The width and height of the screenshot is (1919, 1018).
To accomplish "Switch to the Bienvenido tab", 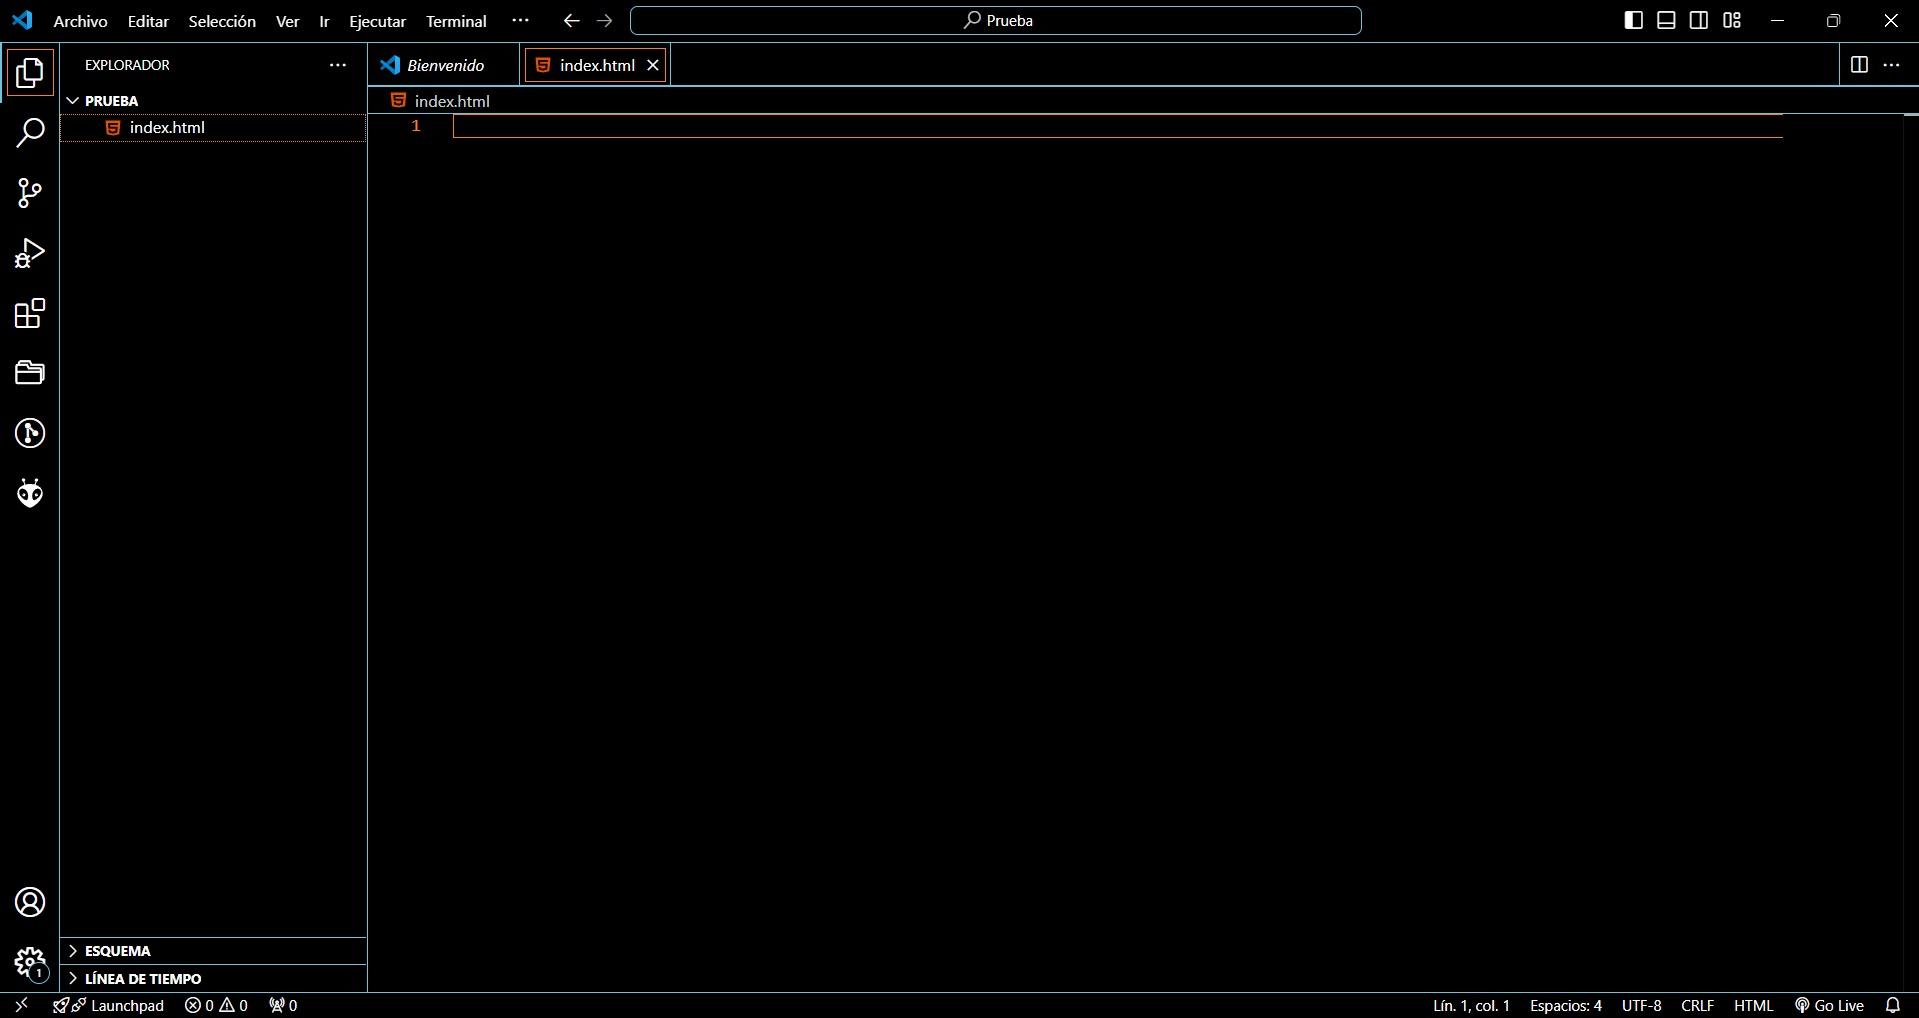I will tap(444, 65).
